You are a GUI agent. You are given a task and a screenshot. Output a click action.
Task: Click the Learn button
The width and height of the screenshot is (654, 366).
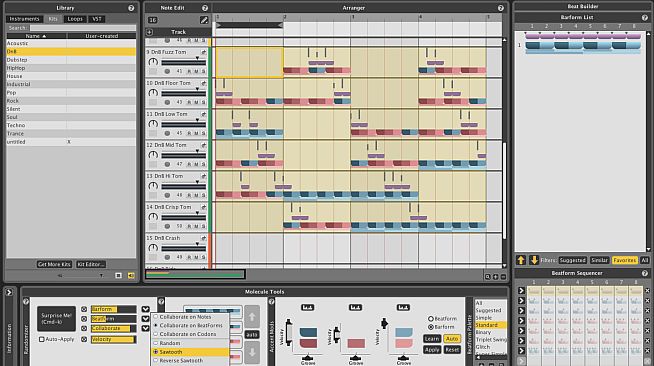pyautogui.click(x=432, y=339)
